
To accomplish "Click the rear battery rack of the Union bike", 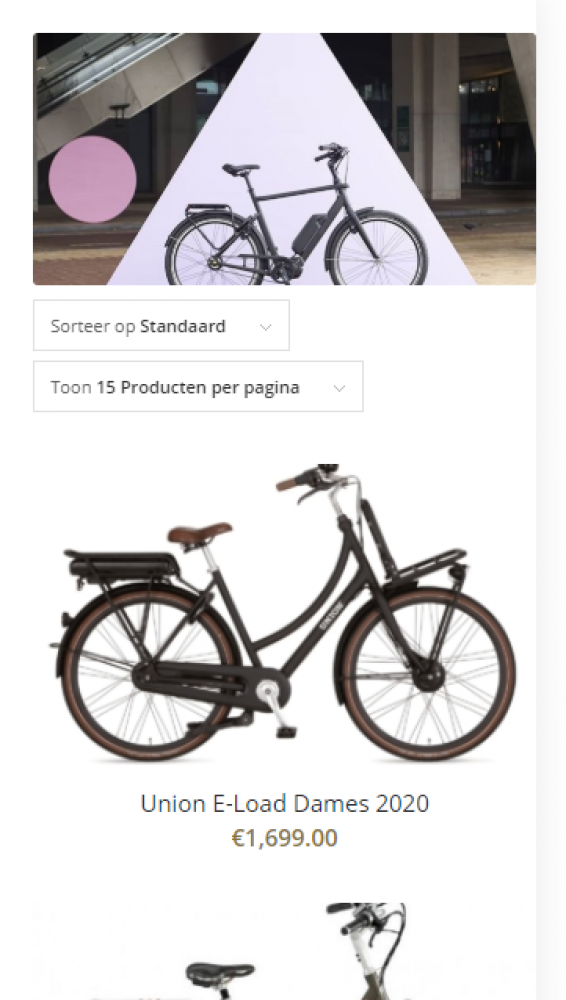I will (124, 564).
